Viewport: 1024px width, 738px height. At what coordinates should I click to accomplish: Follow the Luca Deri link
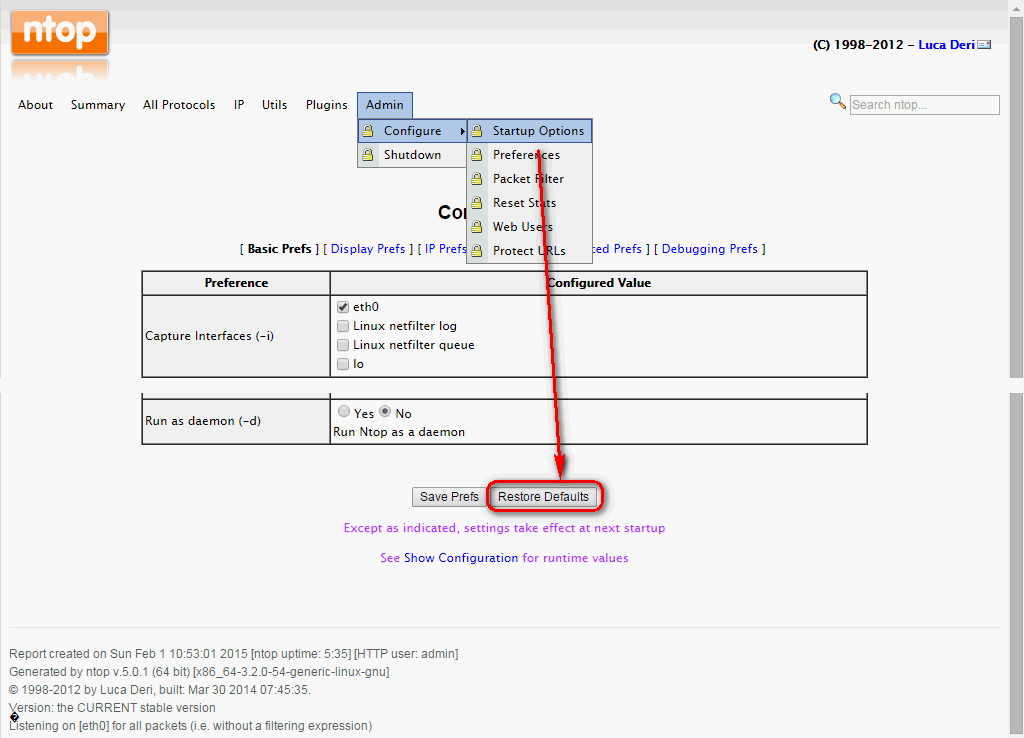(946, 45)
